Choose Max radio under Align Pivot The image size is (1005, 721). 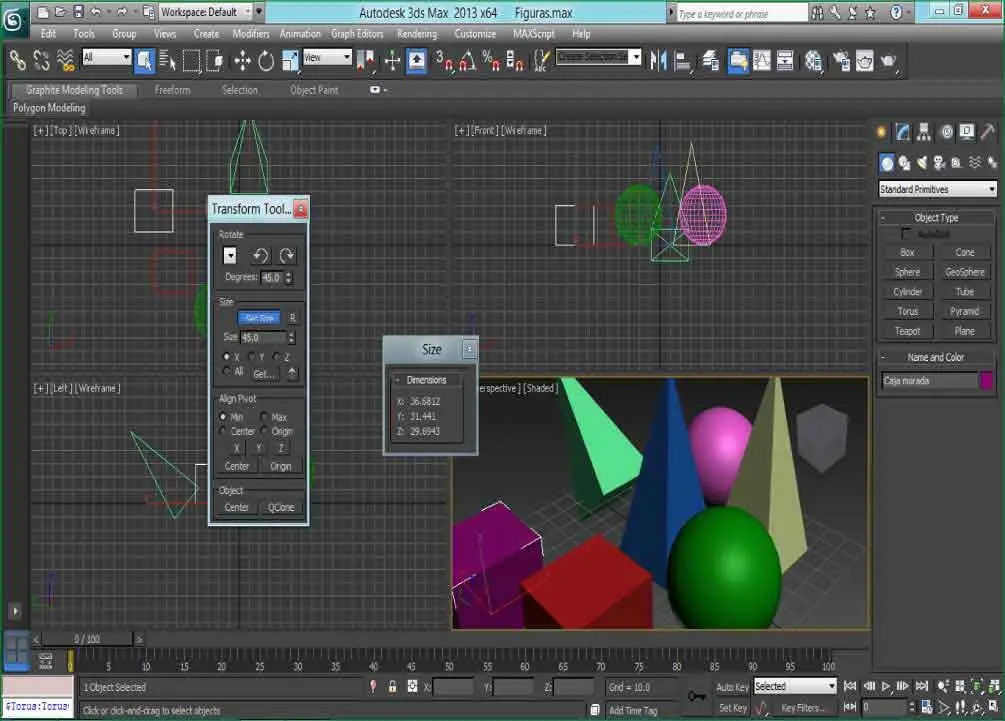click(x=264, y=417)
